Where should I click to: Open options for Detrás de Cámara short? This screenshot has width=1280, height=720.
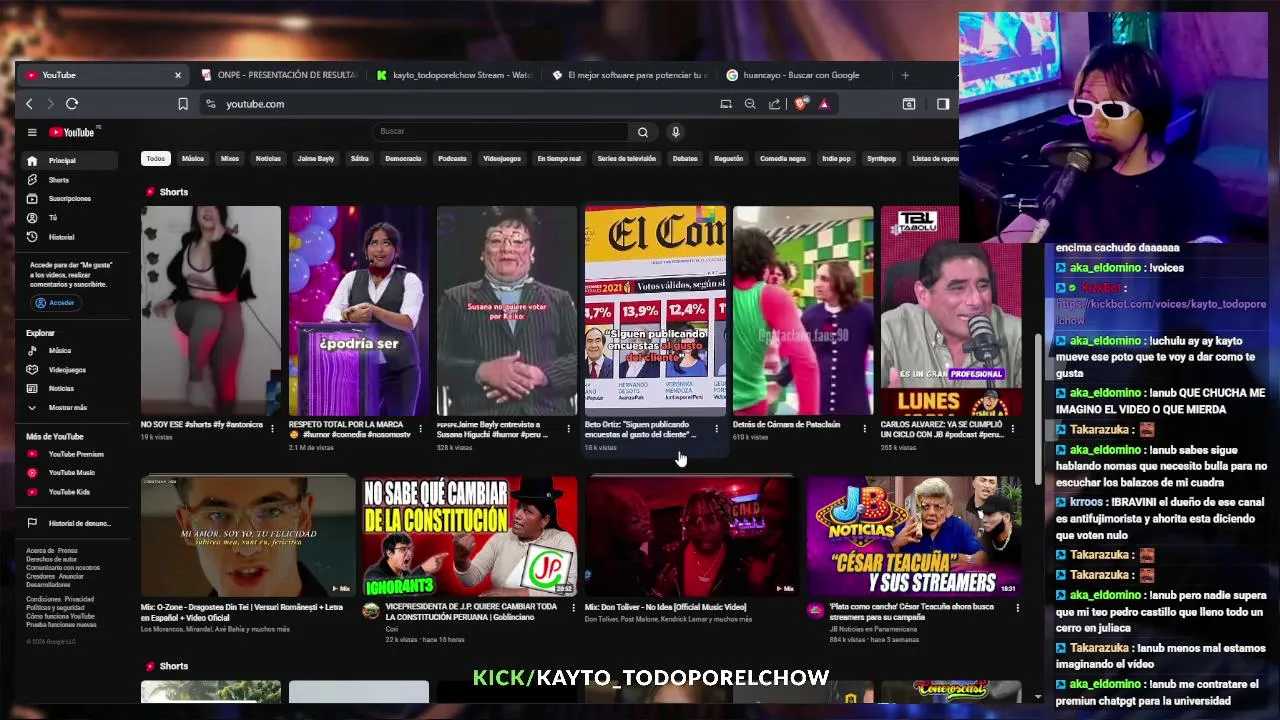click(x=864, y=428)
